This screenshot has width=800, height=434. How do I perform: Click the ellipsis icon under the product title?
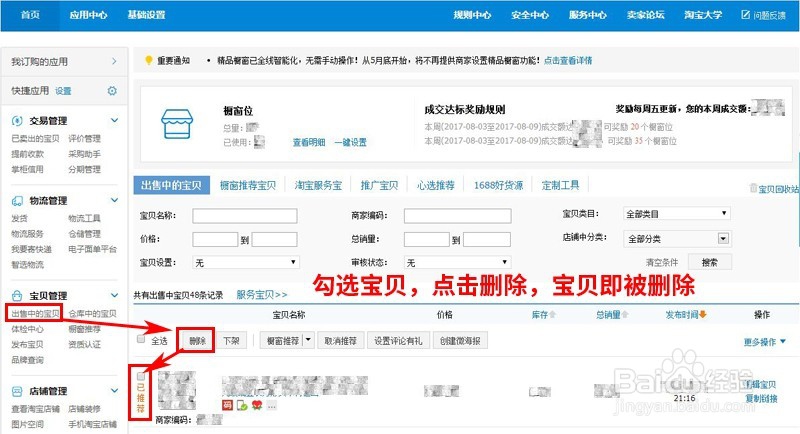[x=271, y=405]
